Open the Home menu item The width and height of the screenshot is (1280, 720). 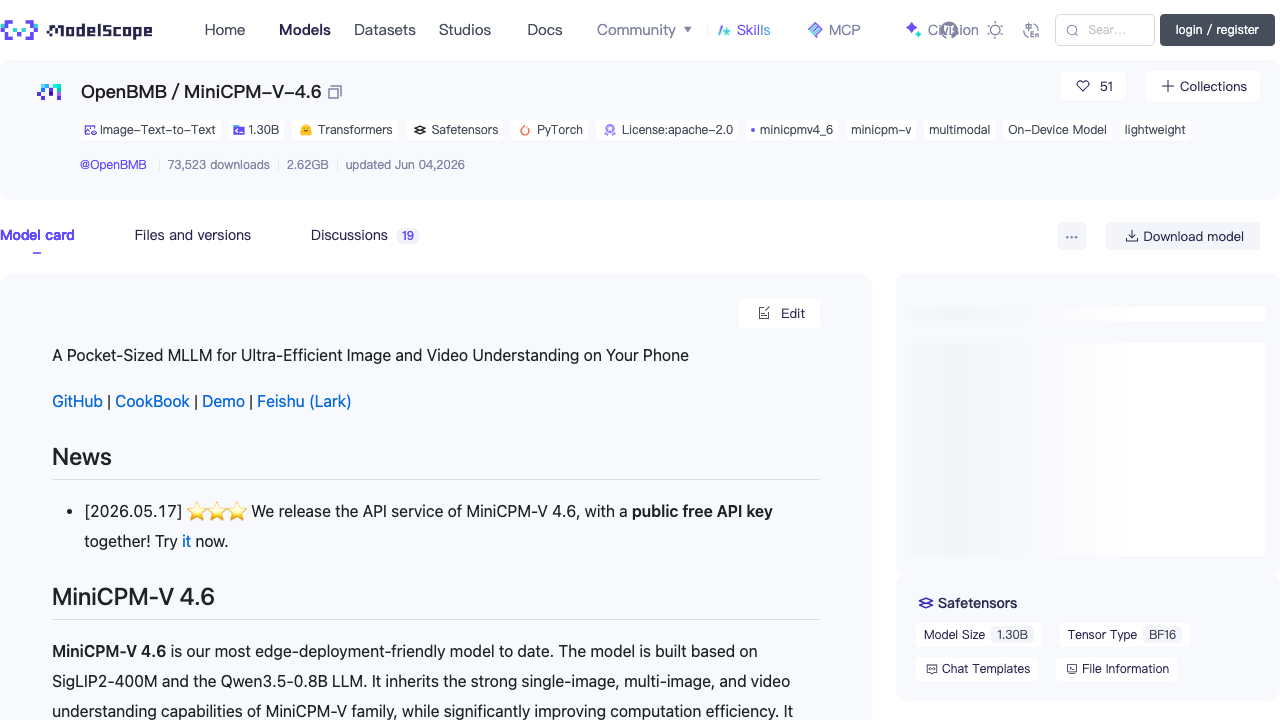coord(225,30)
